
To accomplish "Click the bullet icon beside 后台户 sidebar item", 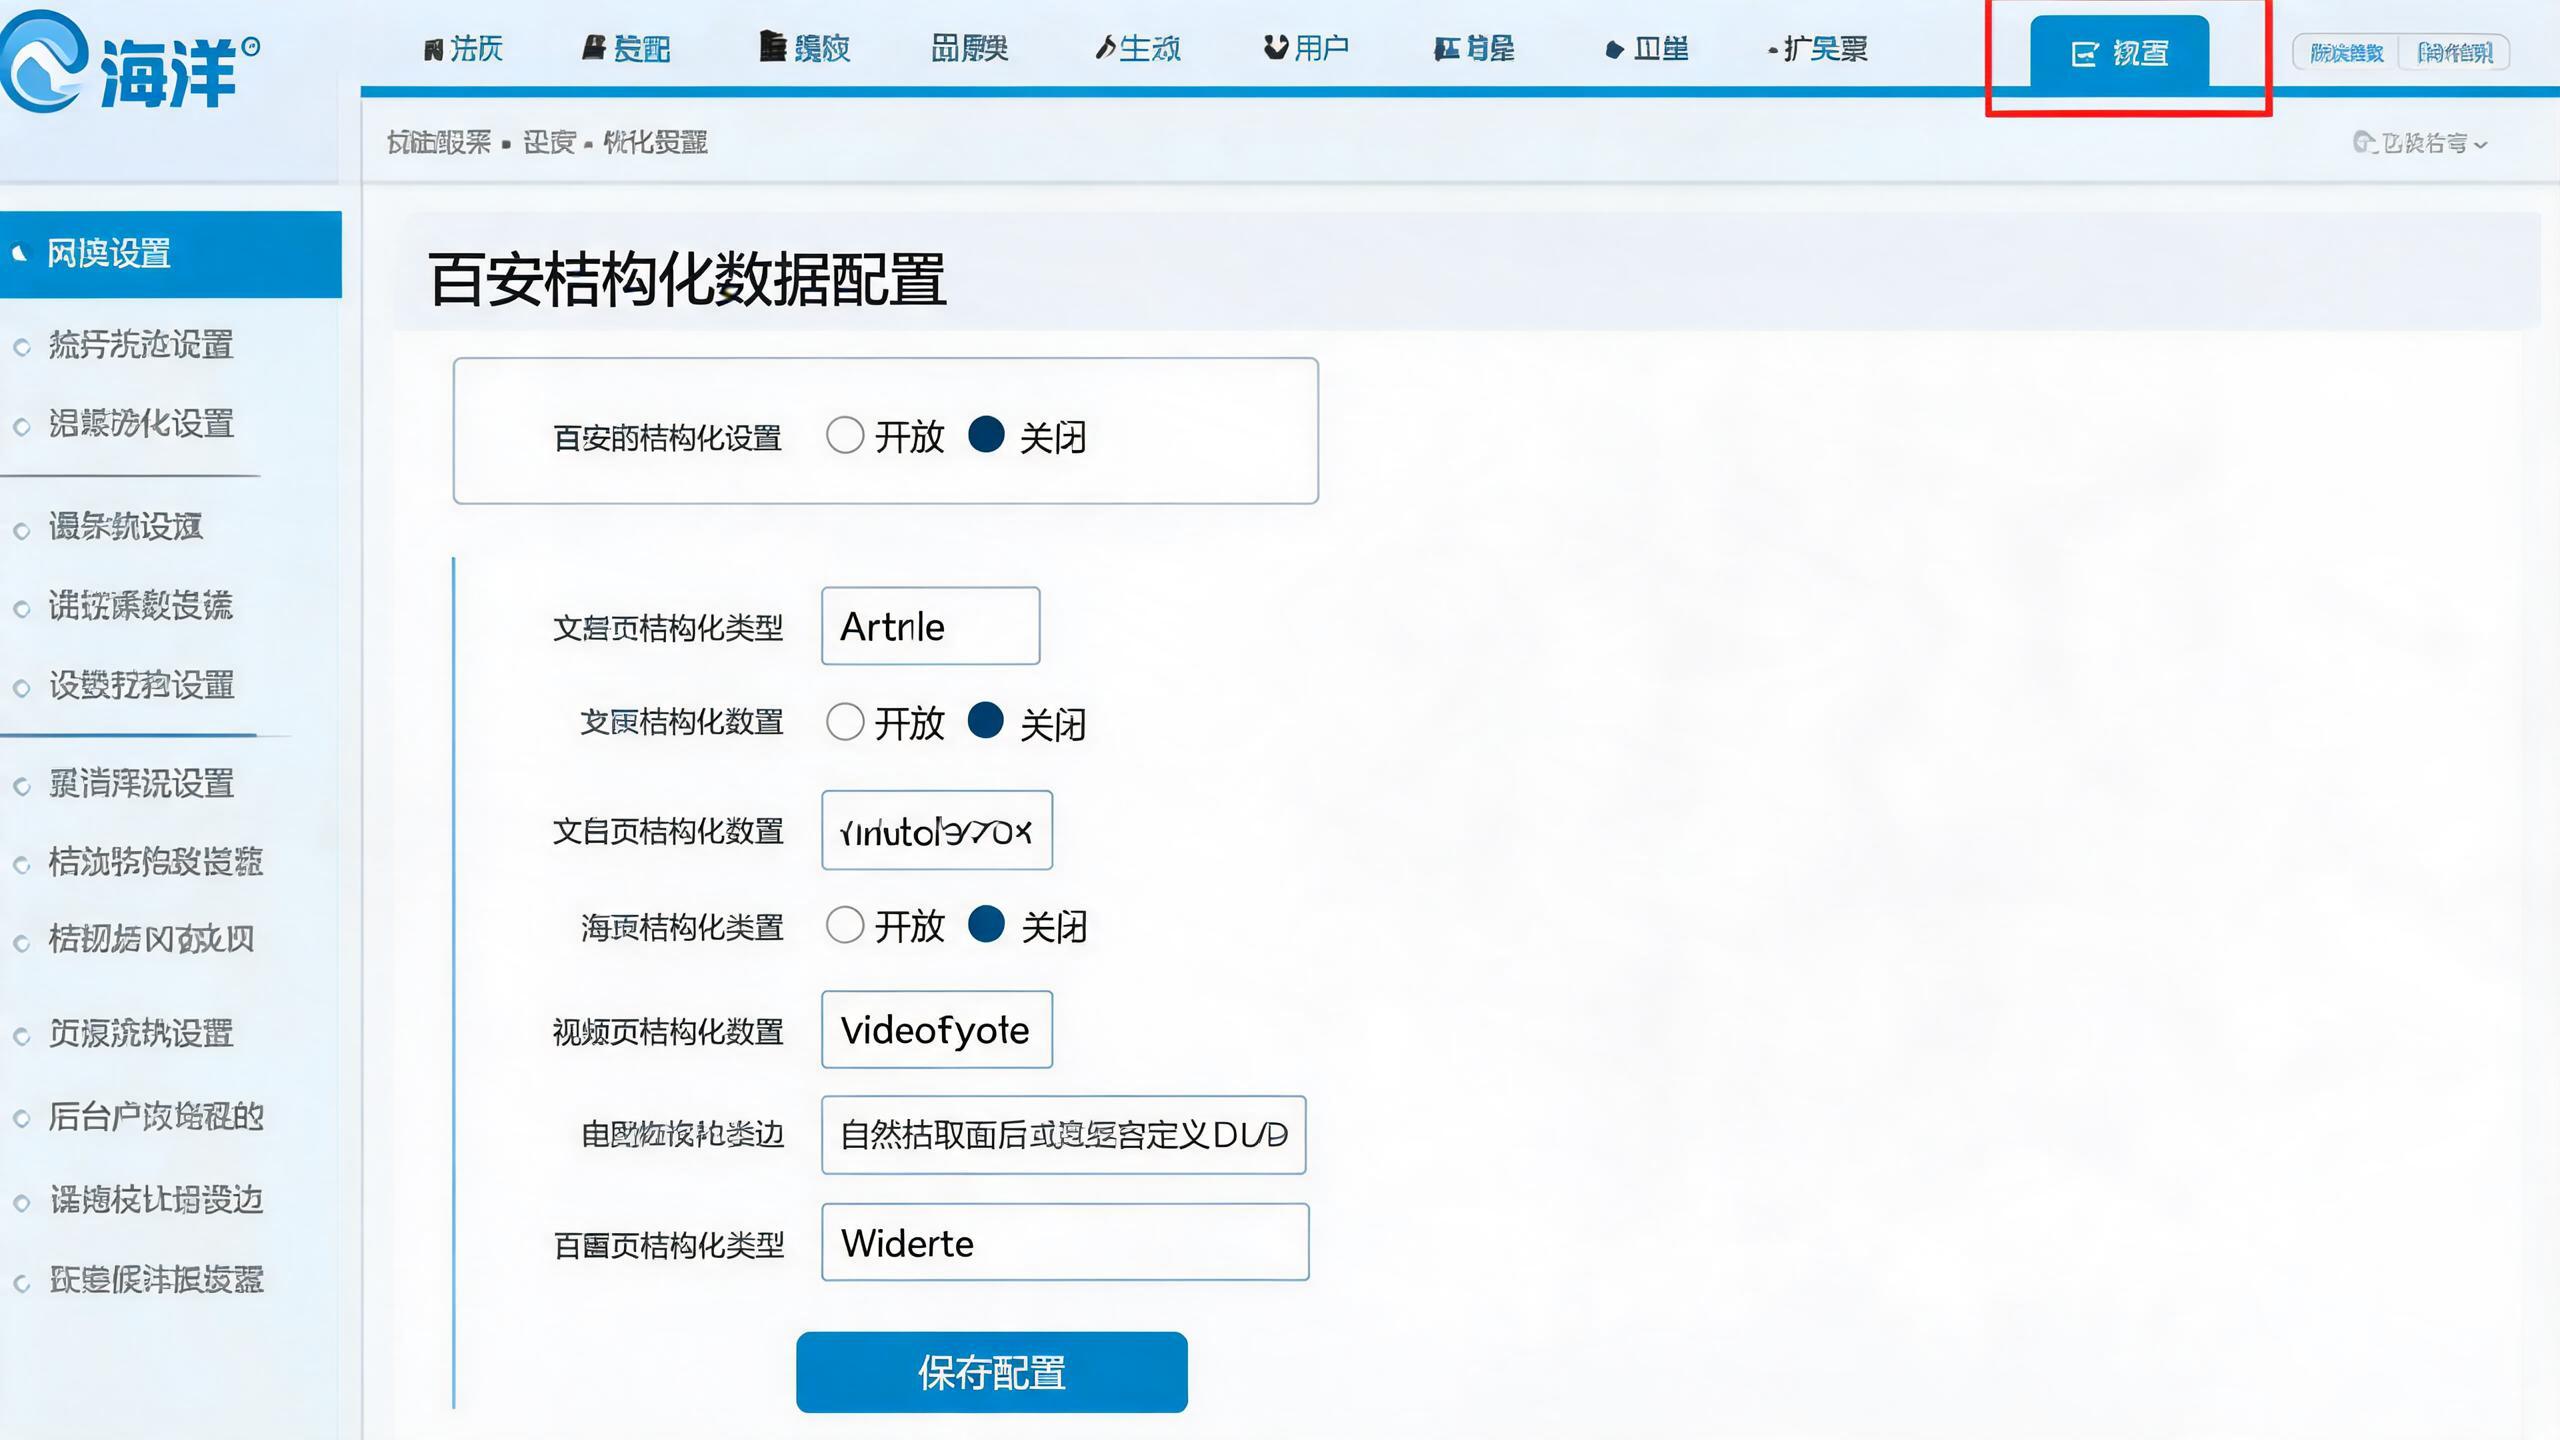I will [x=21, y=1119].
